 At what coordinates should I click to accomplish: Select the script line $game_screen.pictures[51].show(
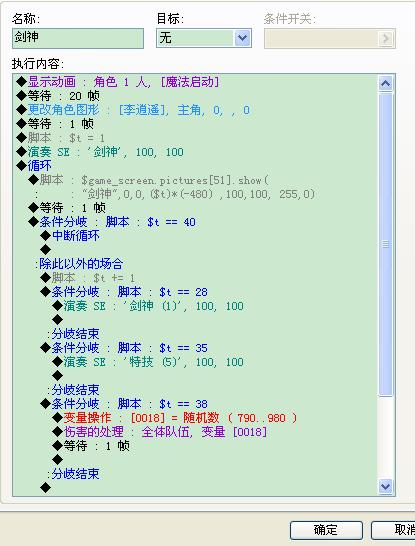[149, 180]
